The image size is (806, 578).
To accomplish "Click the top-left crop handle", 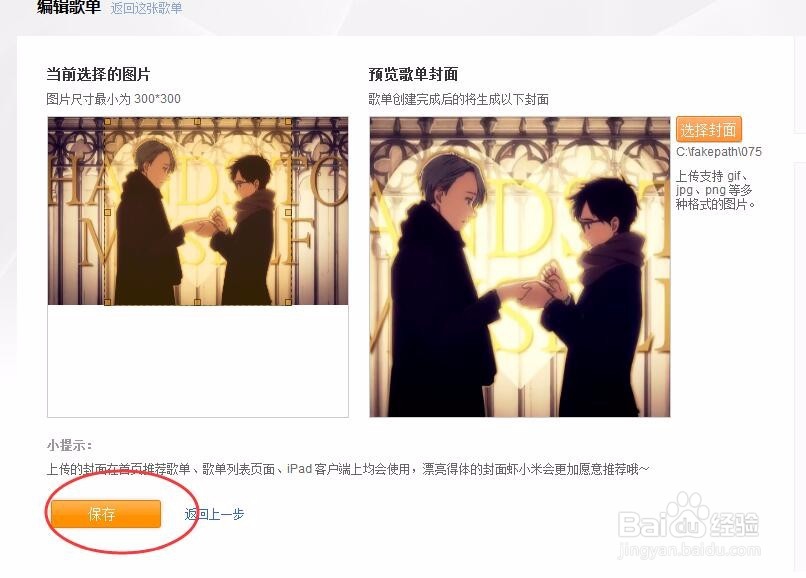I will (x=108, y=122).
